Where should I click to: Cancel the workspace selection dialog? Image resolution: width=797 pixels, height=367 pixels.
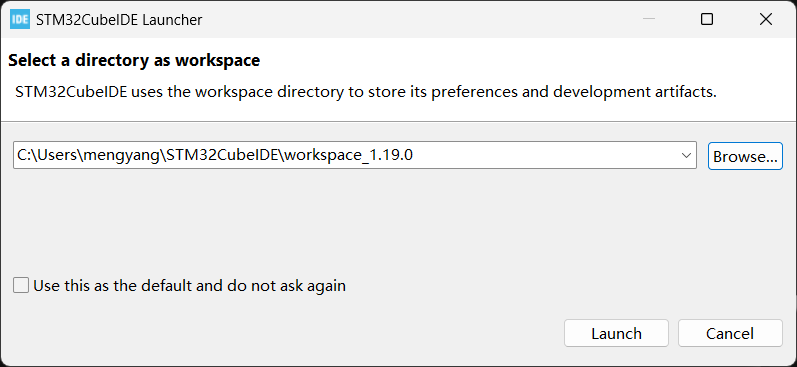pos(730,333)
